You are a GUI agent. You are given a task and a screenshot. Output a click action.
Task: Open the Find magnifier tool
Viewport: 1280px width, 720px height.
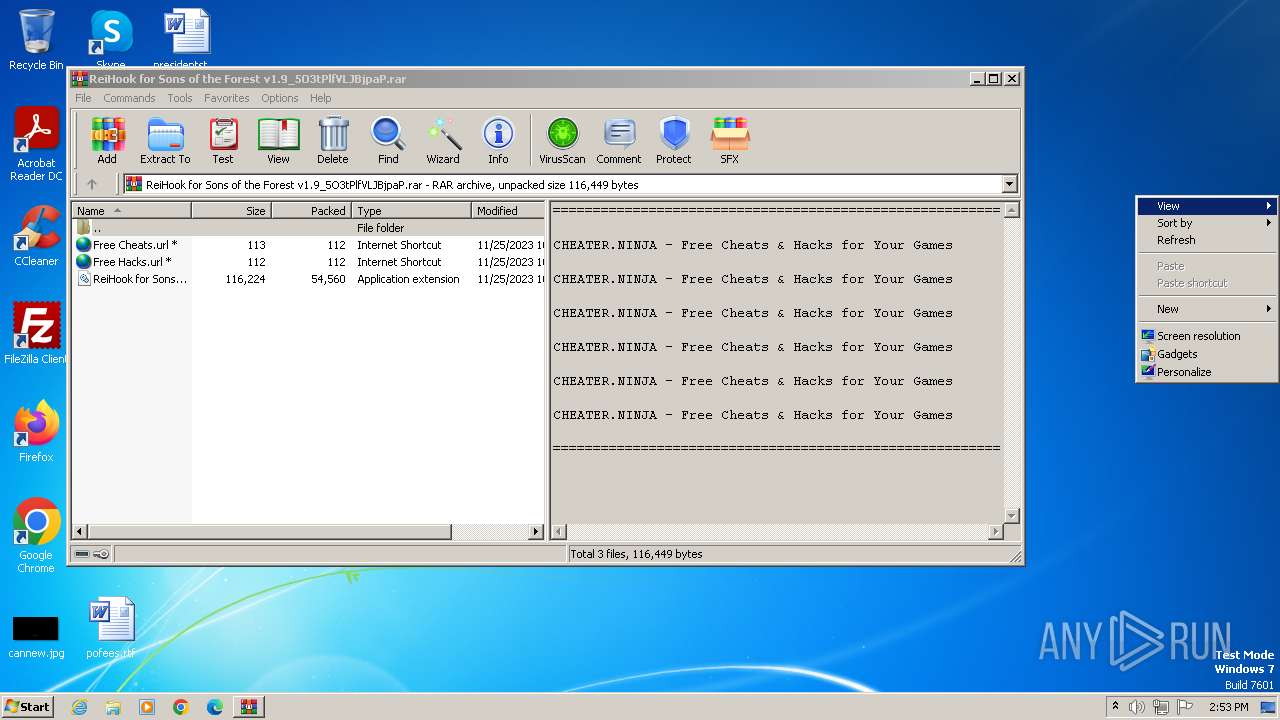coord(388,140)
